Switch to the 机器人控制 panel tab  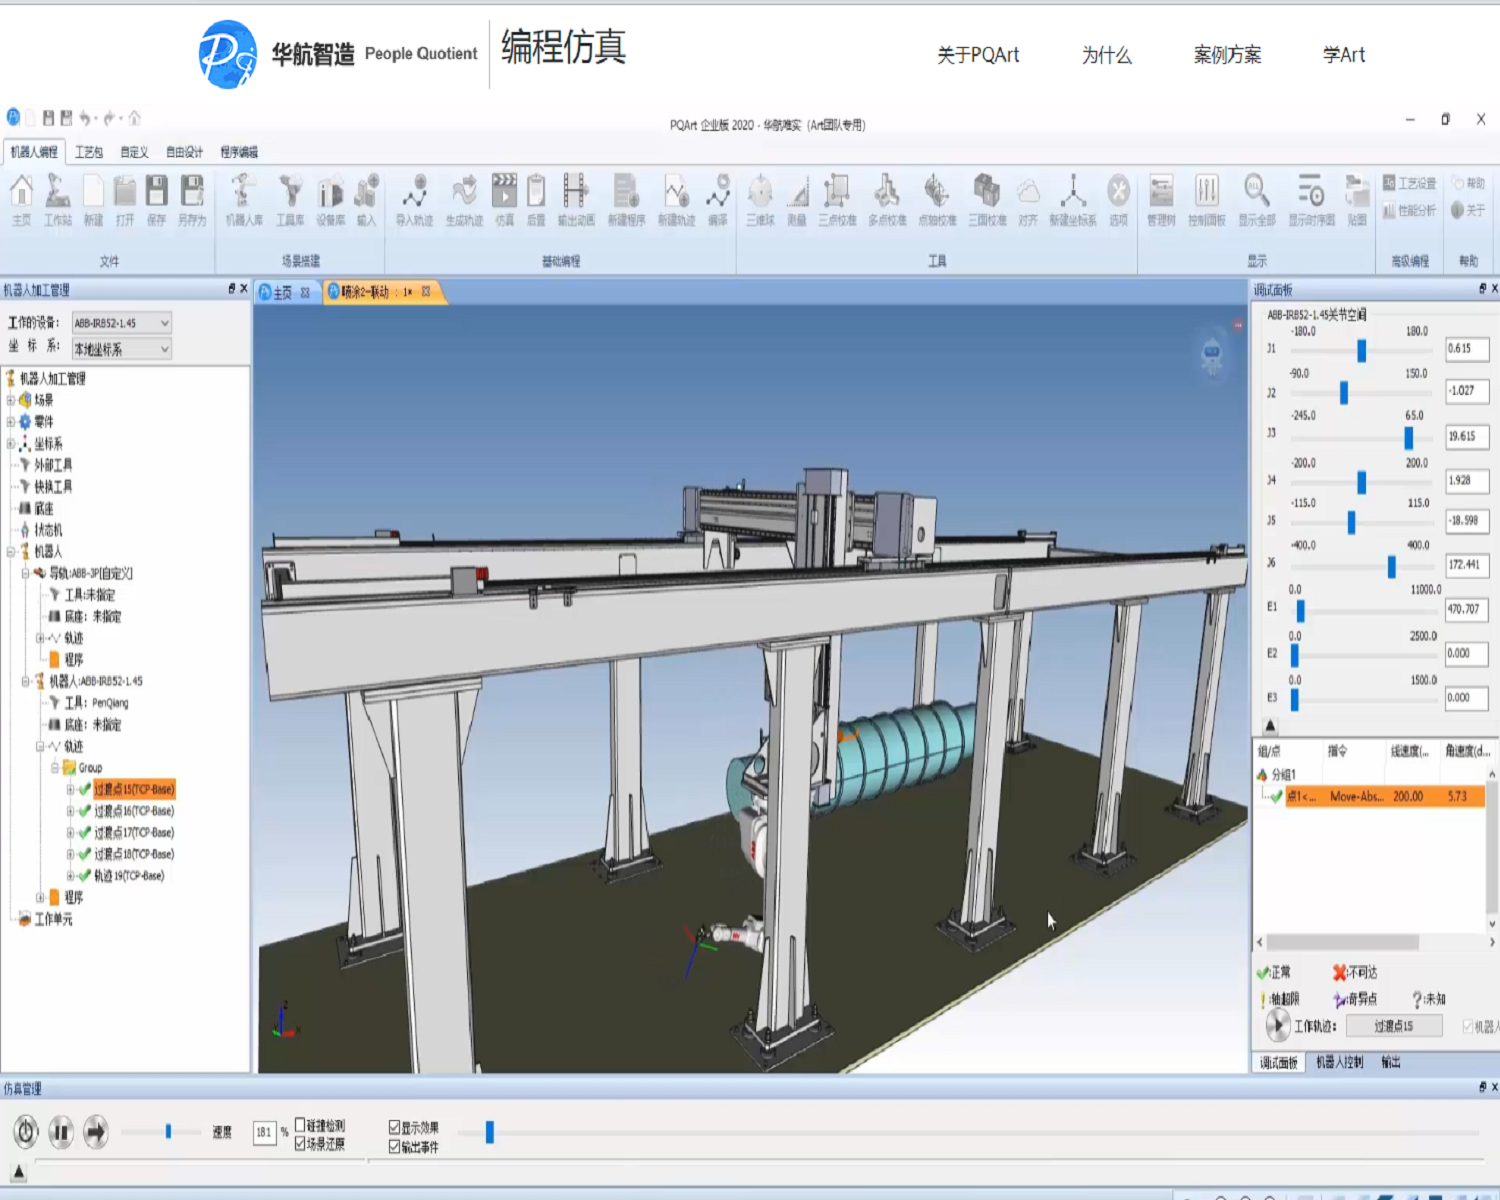coord(1339,1062)
